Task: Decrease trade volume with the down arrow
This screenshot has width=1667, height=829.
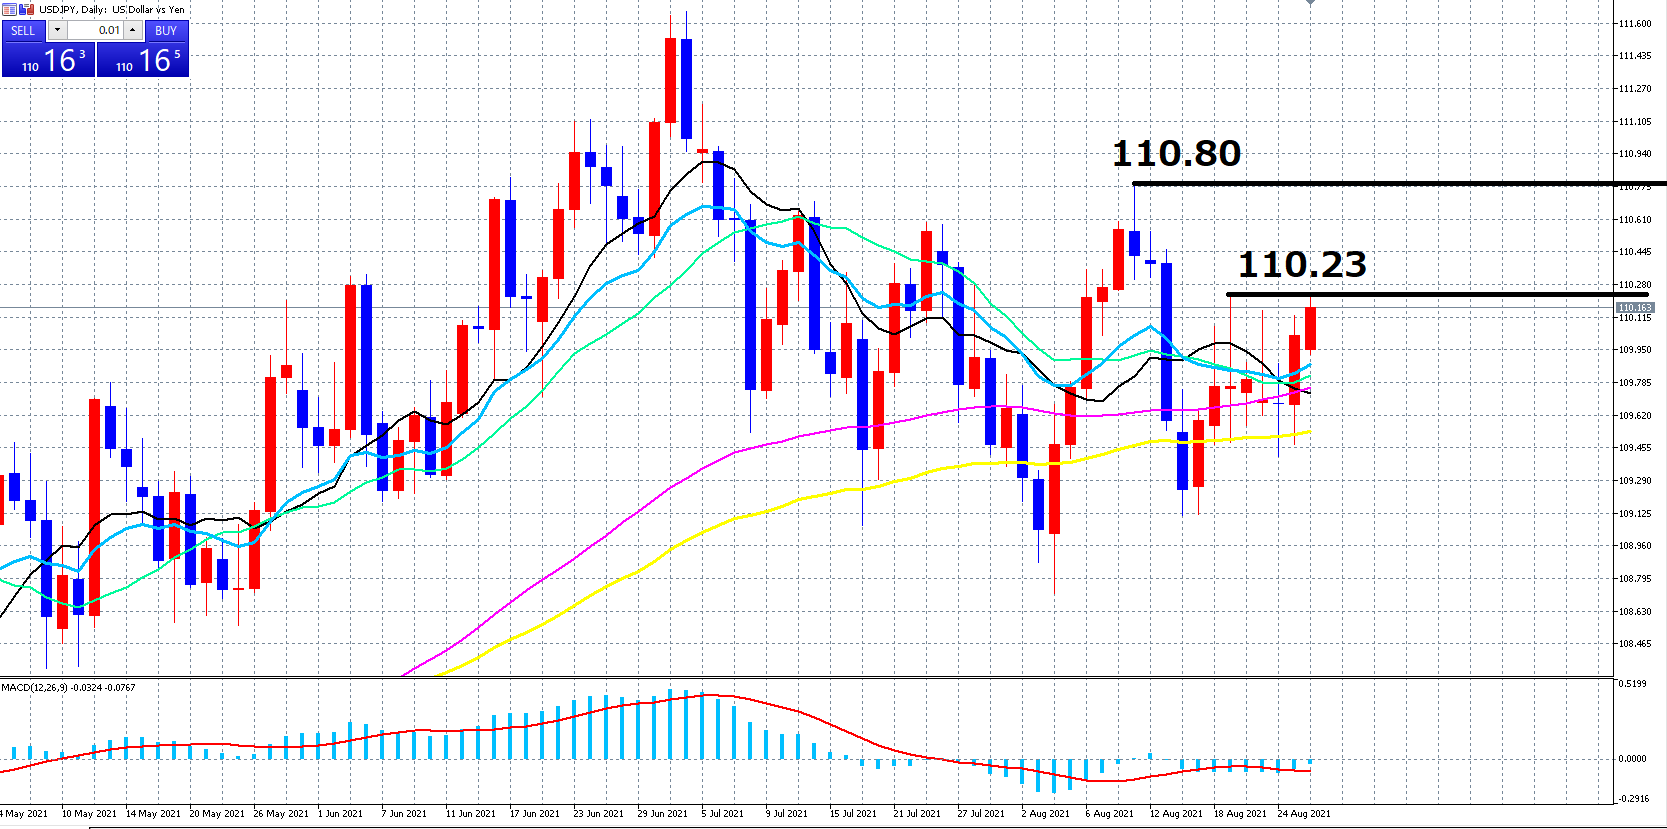Action: coord(57,30)
